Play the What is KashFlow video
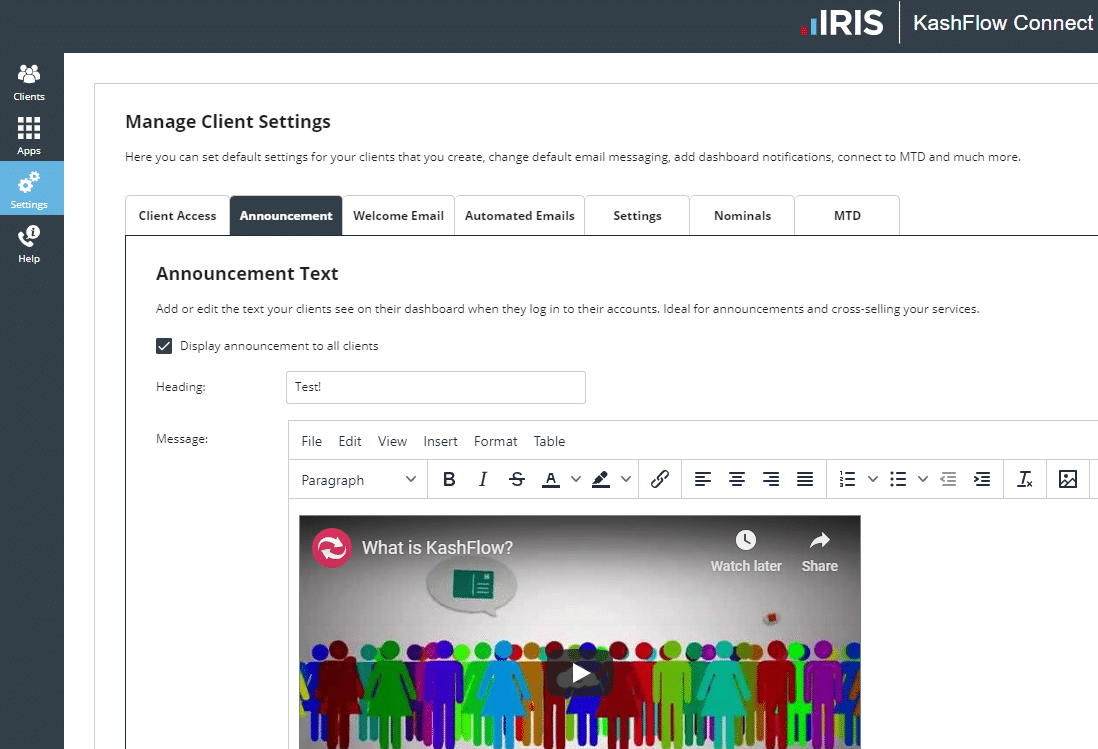This screenshot has height=749, width=1098. click(580, 673)
